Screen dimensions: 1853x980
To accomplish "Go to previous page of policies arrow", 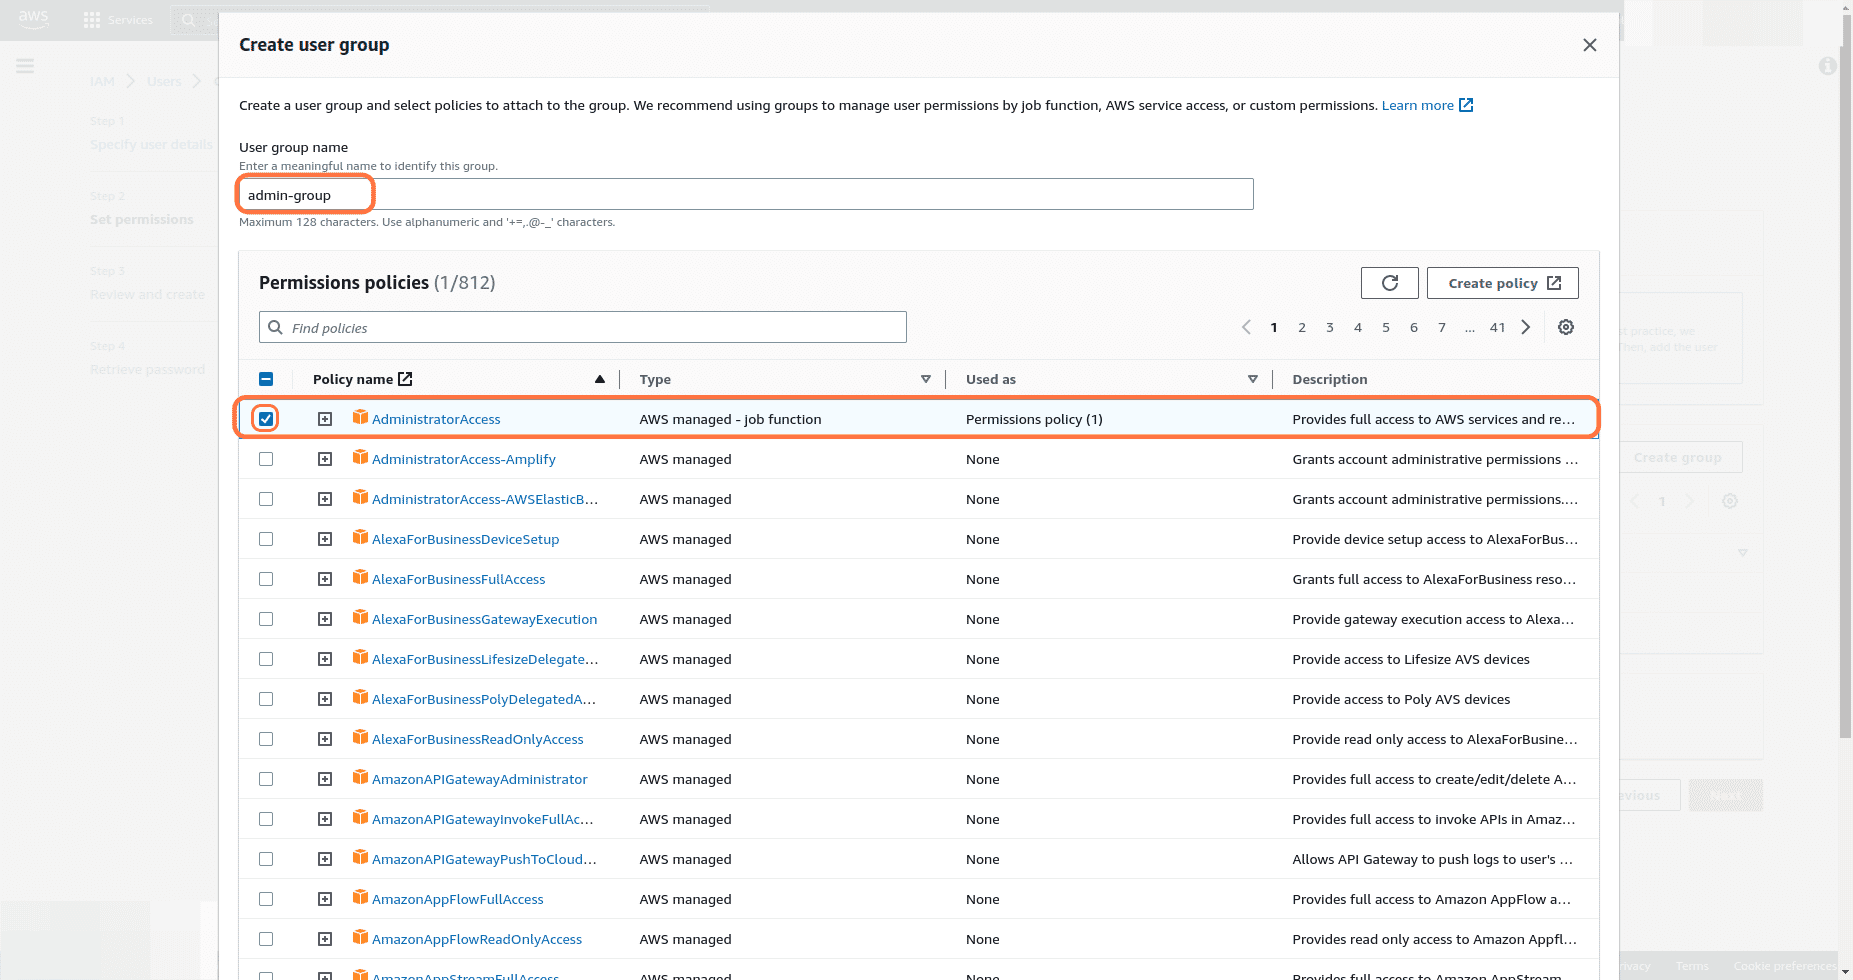I will [1246, 327].
